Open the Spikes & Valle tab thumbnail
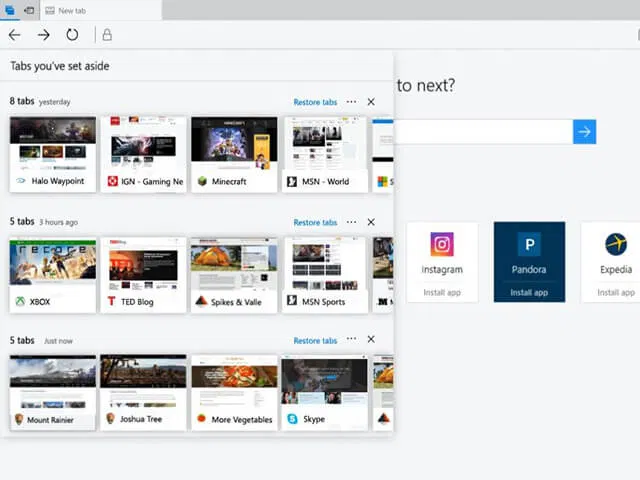This screenshot has height=480, width=640. pos(234,275)
